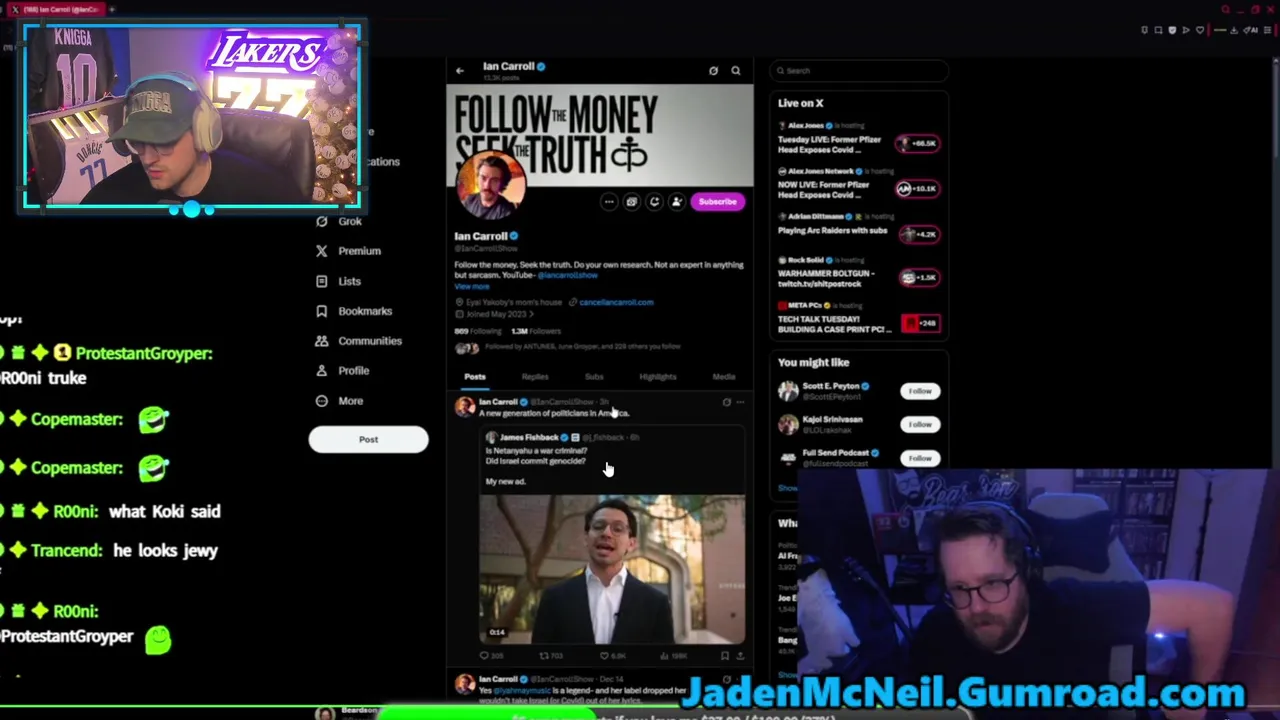Screen dimensions: 1280x720
Task: Open Premium in the sidebar
Action: pyautogui.click(x=359, y=251)
